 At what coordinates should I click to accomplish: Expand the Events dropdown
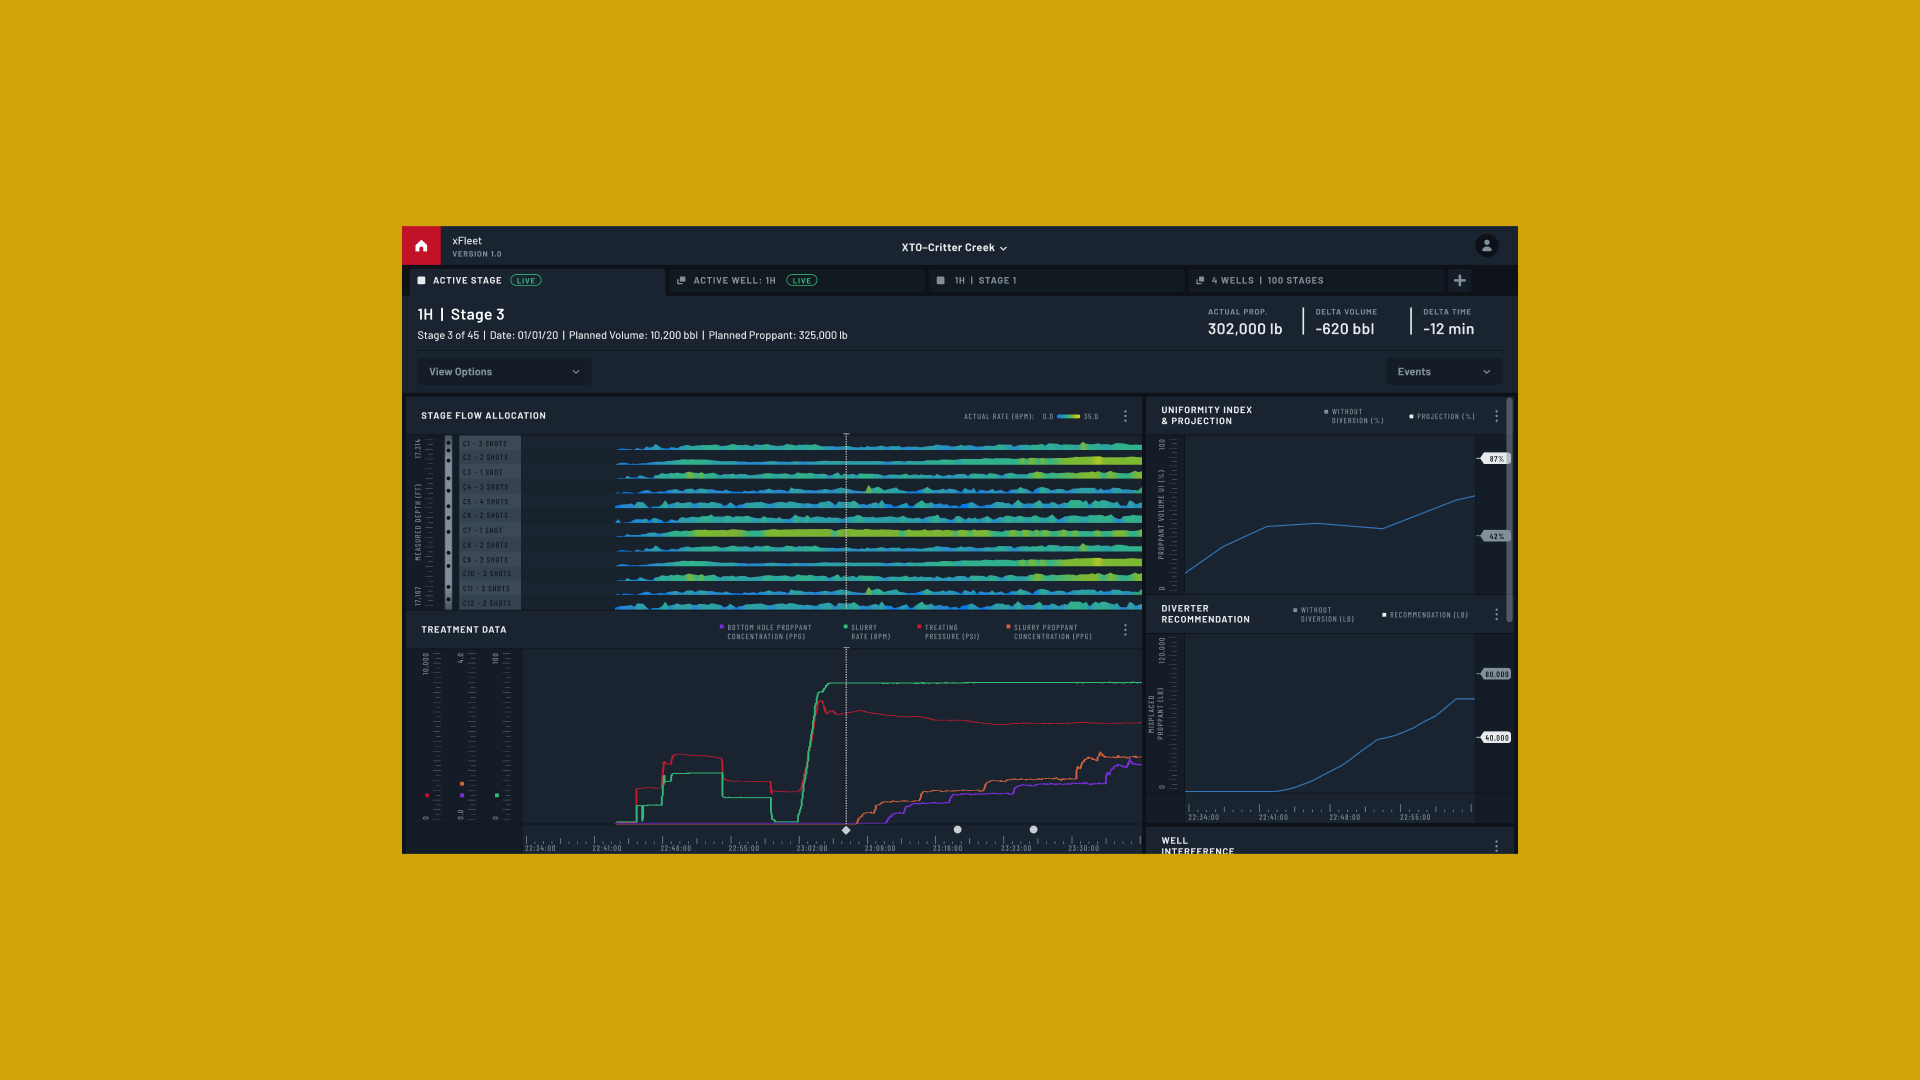(x=1443, y=372)
